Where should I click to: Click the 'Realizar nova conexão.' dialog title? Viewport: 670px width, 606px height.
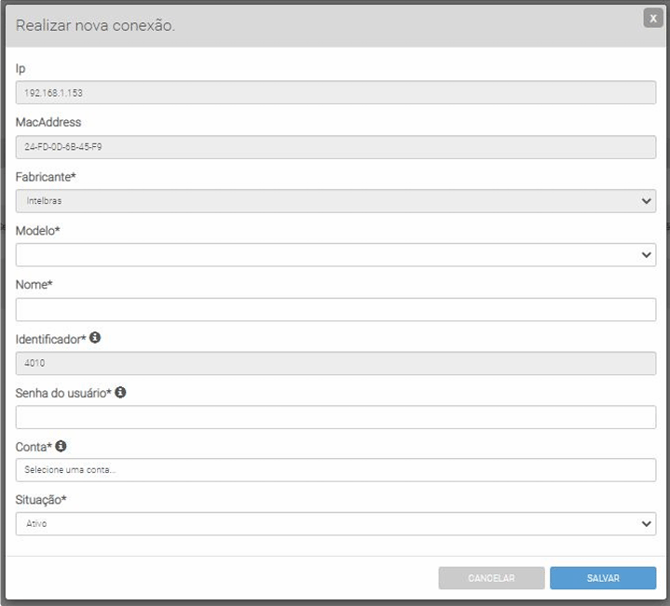95,25
